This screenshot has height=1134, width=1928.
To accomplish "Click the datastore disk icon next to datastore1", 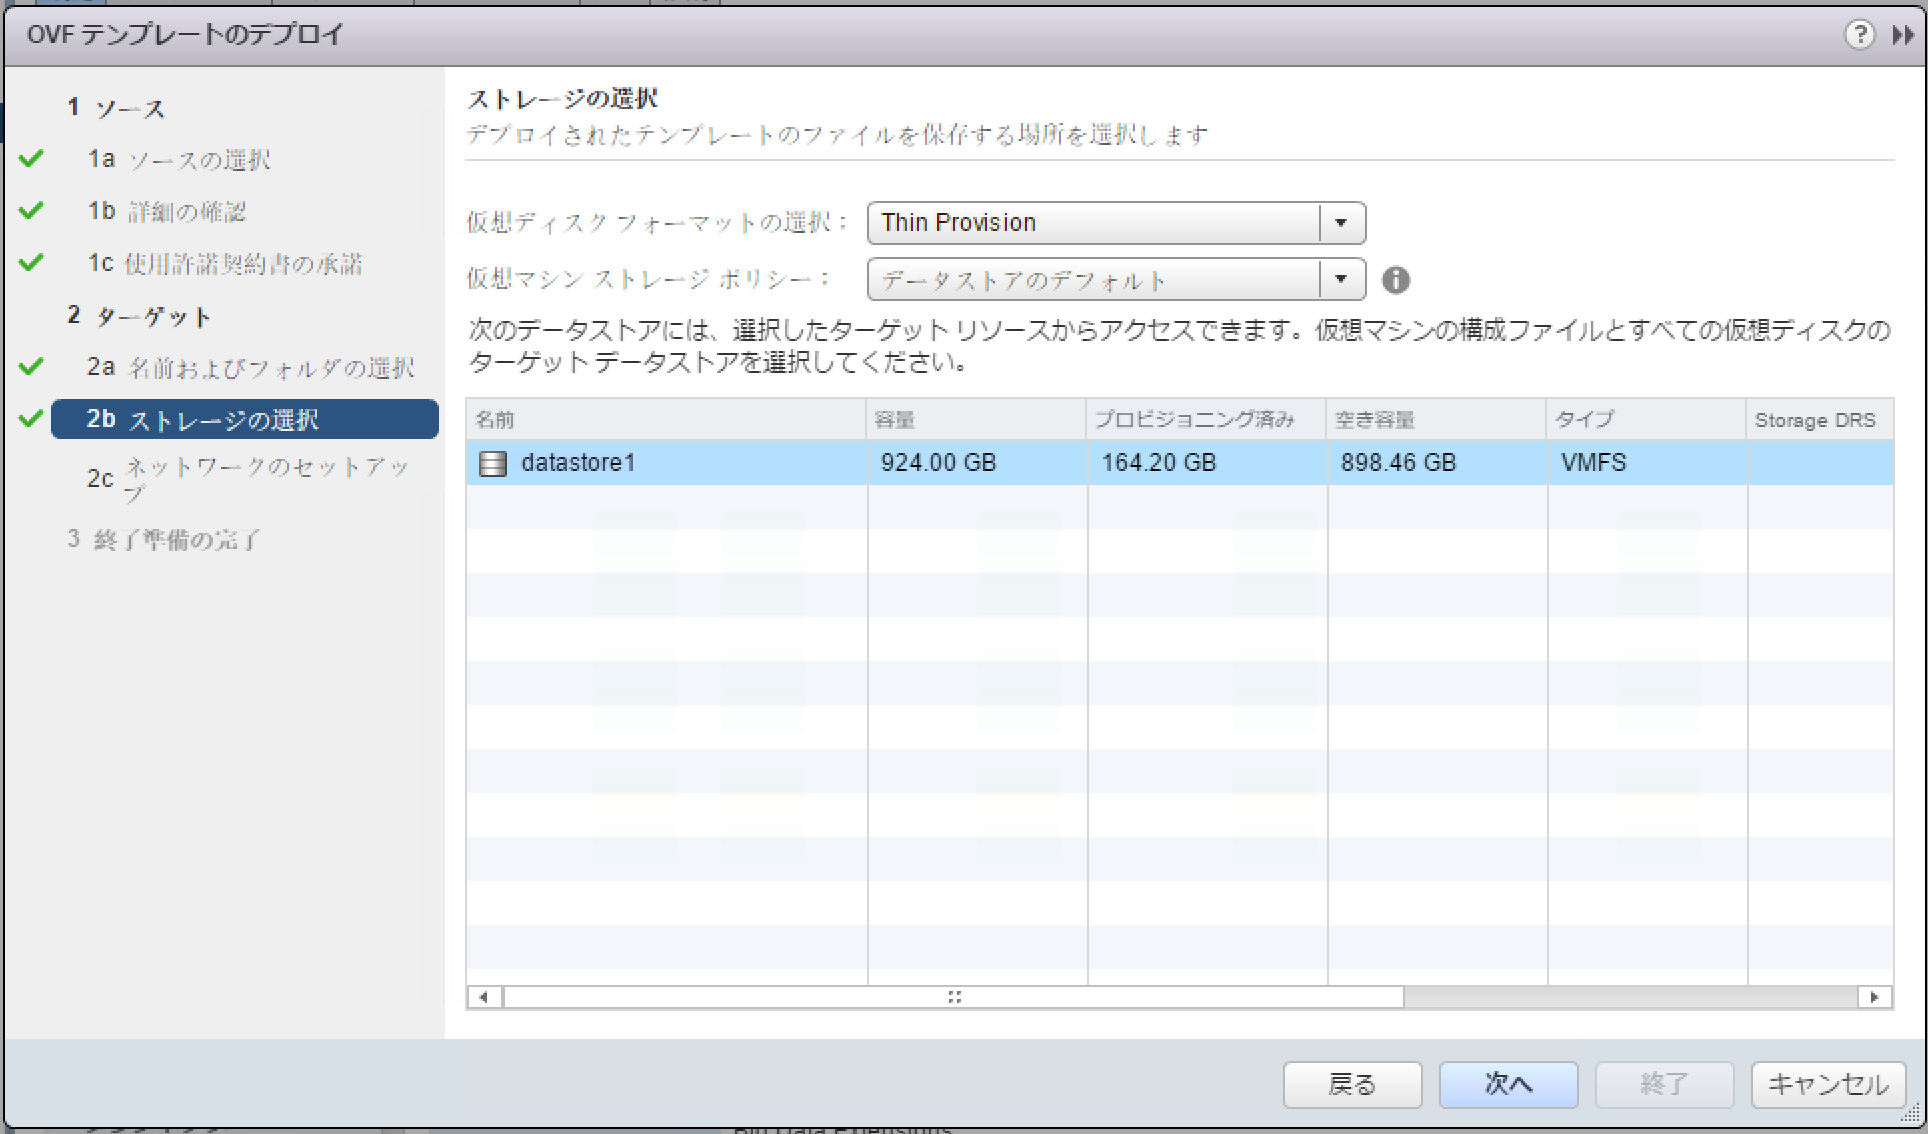I will (492, 463).
